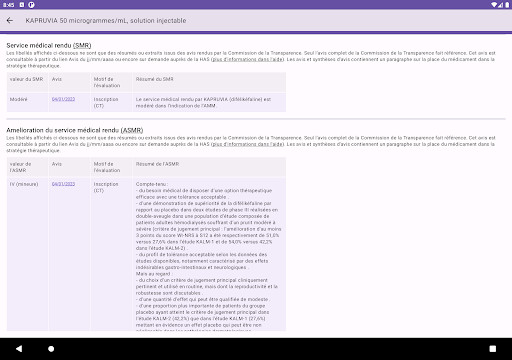Tap the Android home circle button

click(51, 349)
